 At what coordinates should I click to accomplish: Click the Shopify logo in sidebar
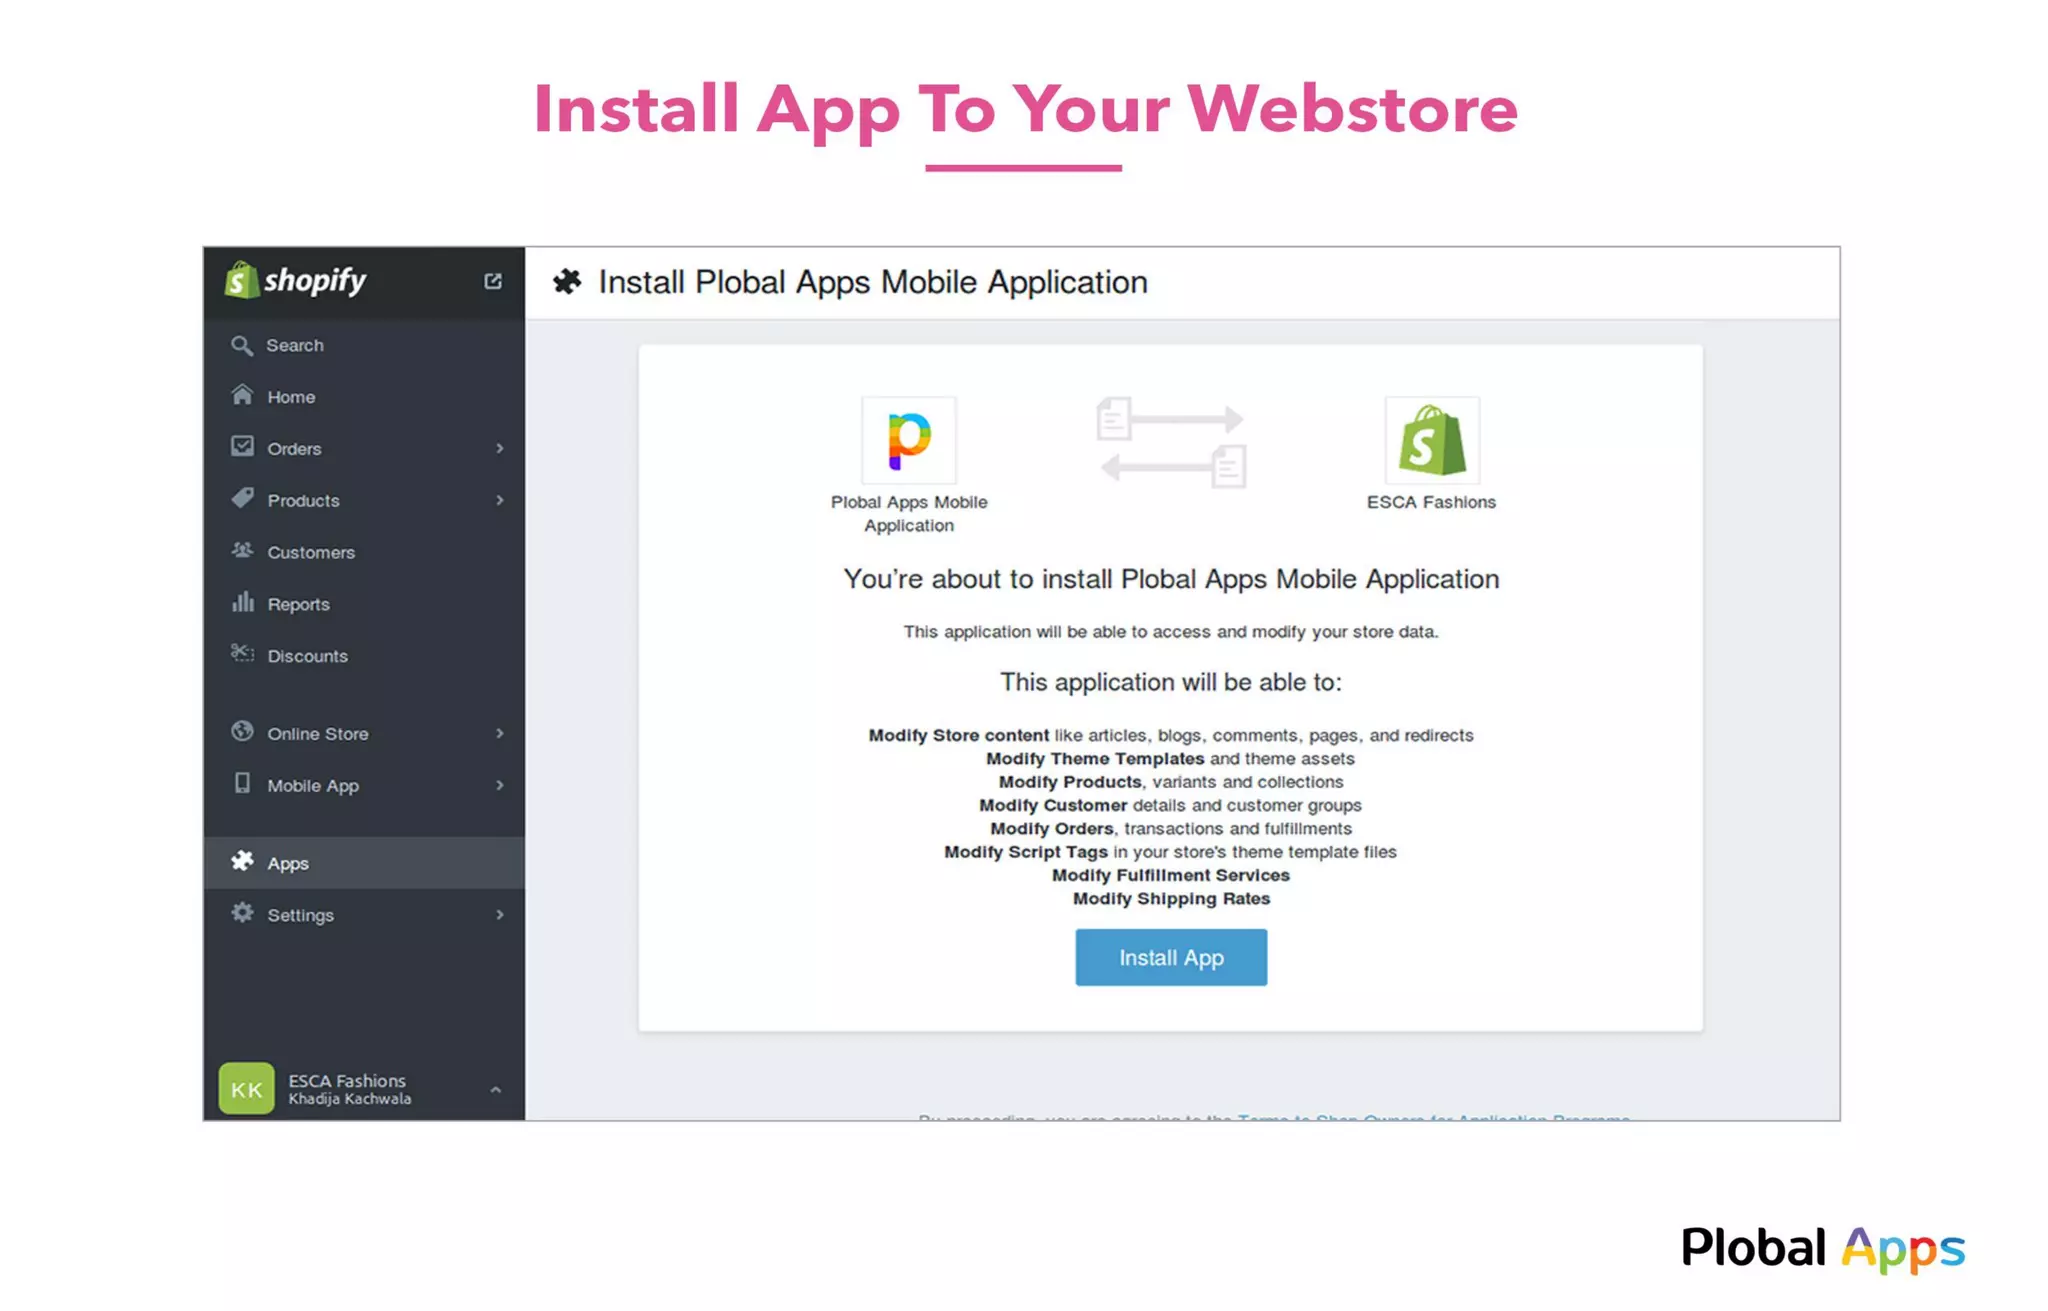(x=295, y=281)
